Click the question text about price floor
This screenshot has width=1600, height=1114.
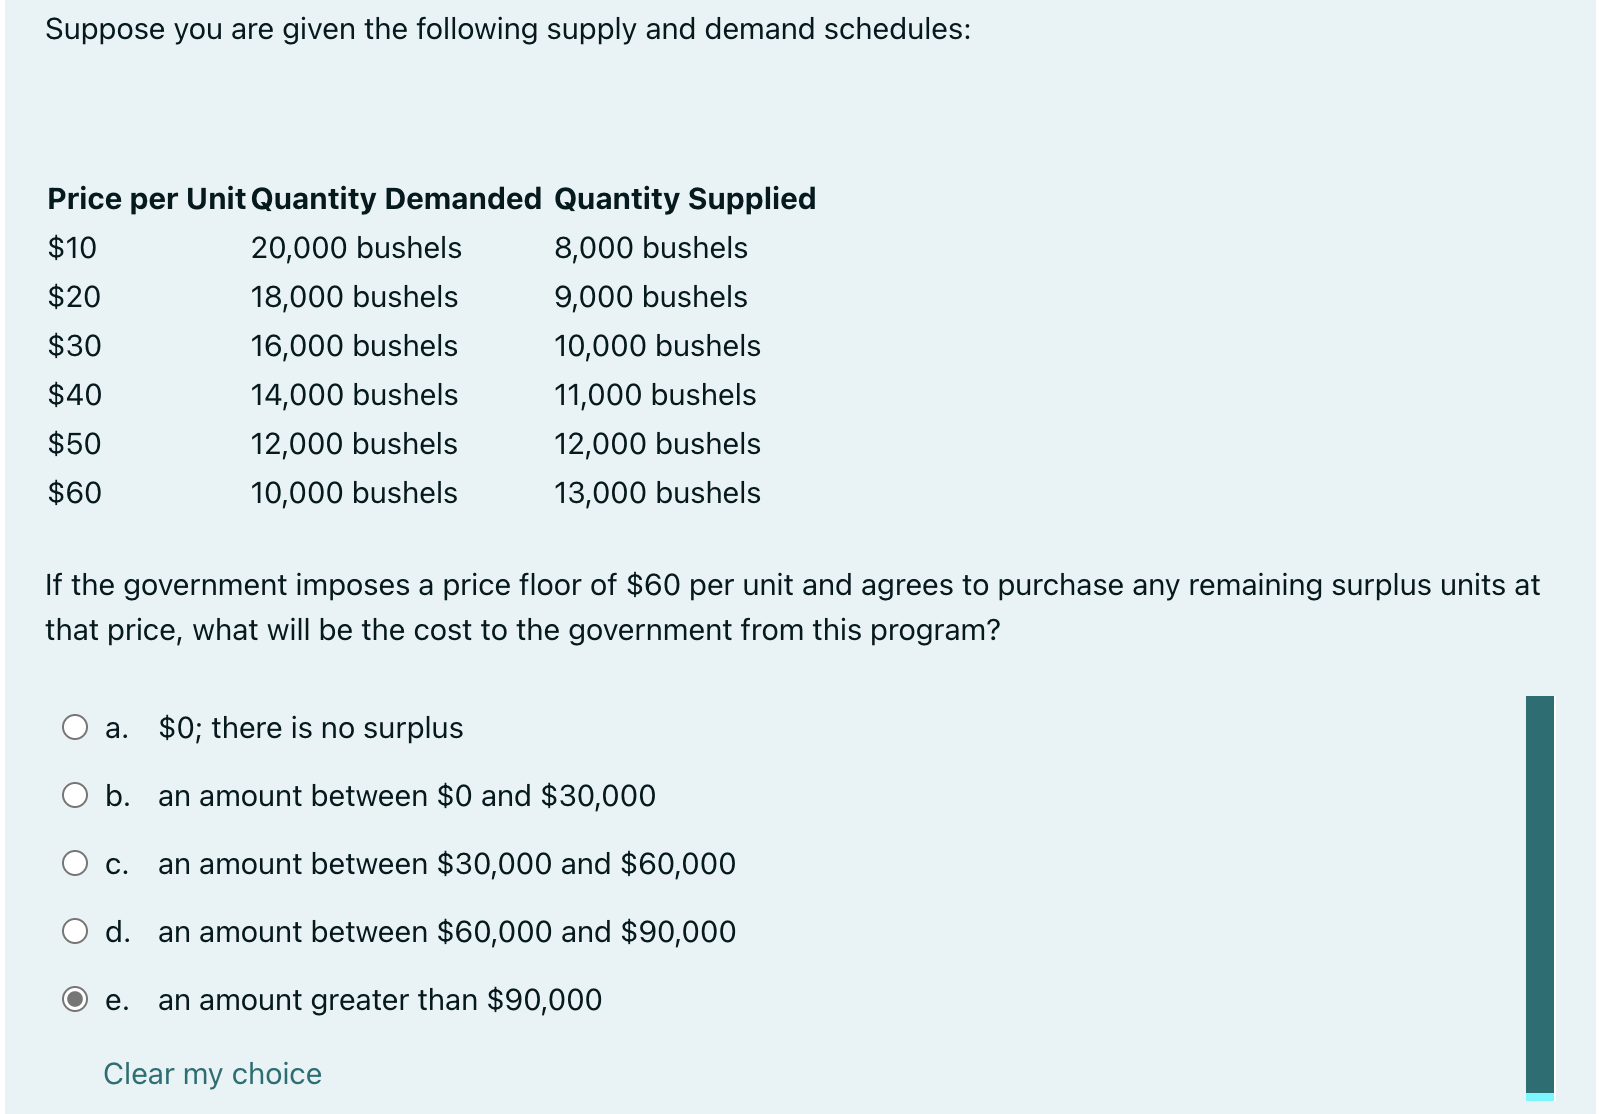click(x=790, y=607)
